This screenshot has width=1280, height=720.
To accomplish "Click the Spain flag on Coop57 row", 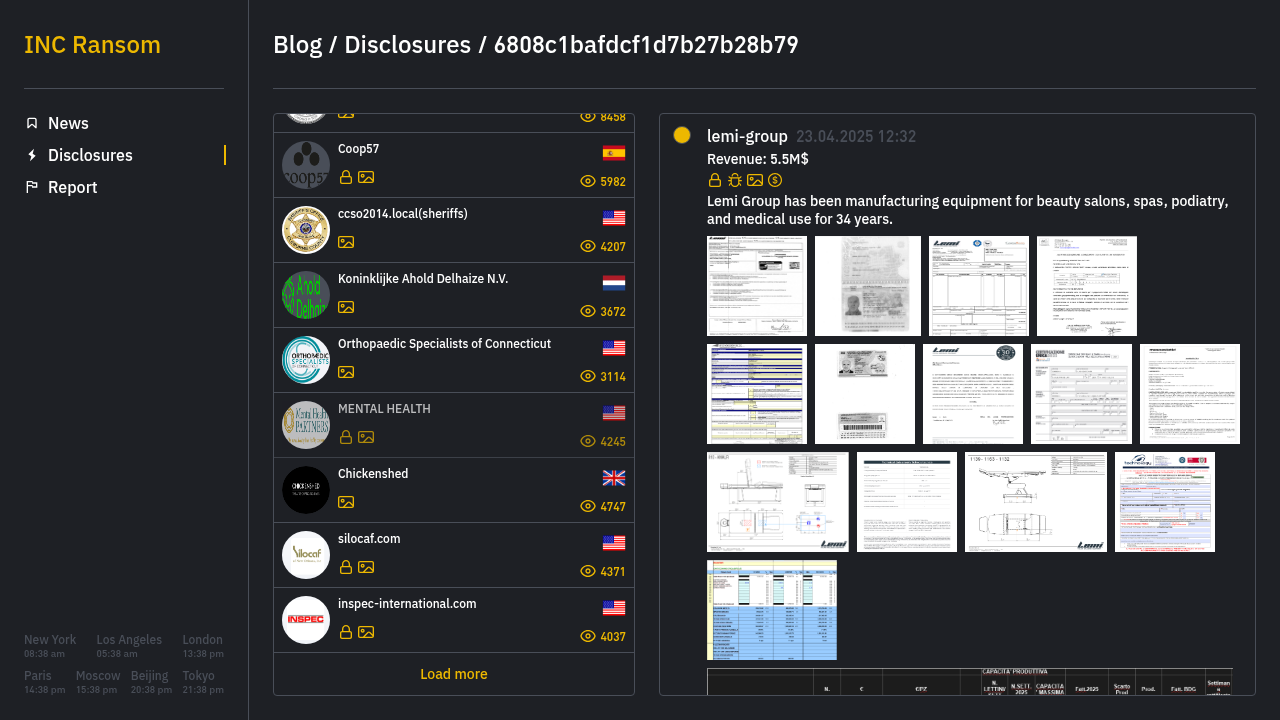I will (x=614, y=153).
